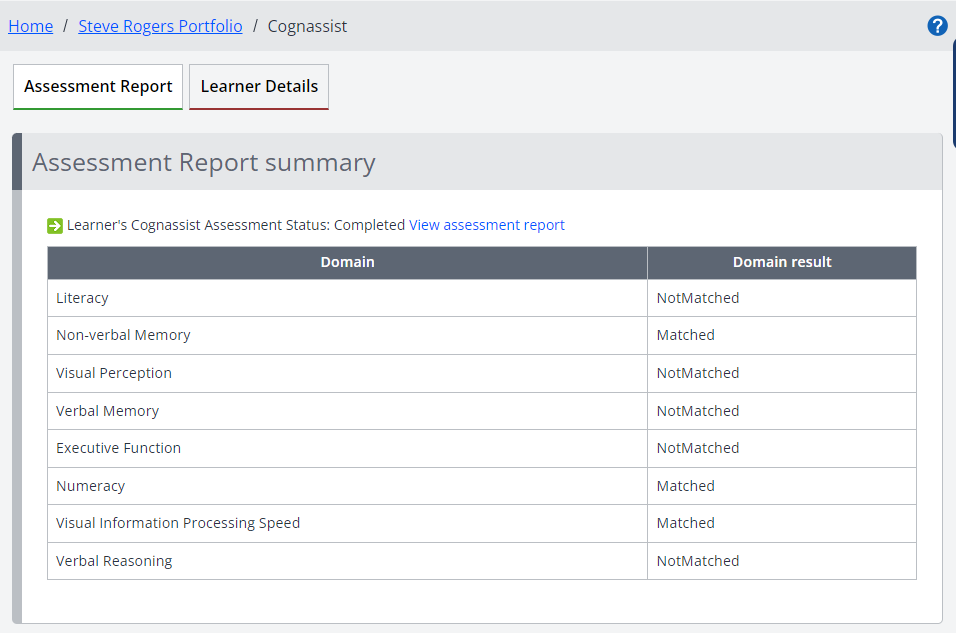Open the help question mark icon
The image size is (956, 633).
(x=937, y=25)
